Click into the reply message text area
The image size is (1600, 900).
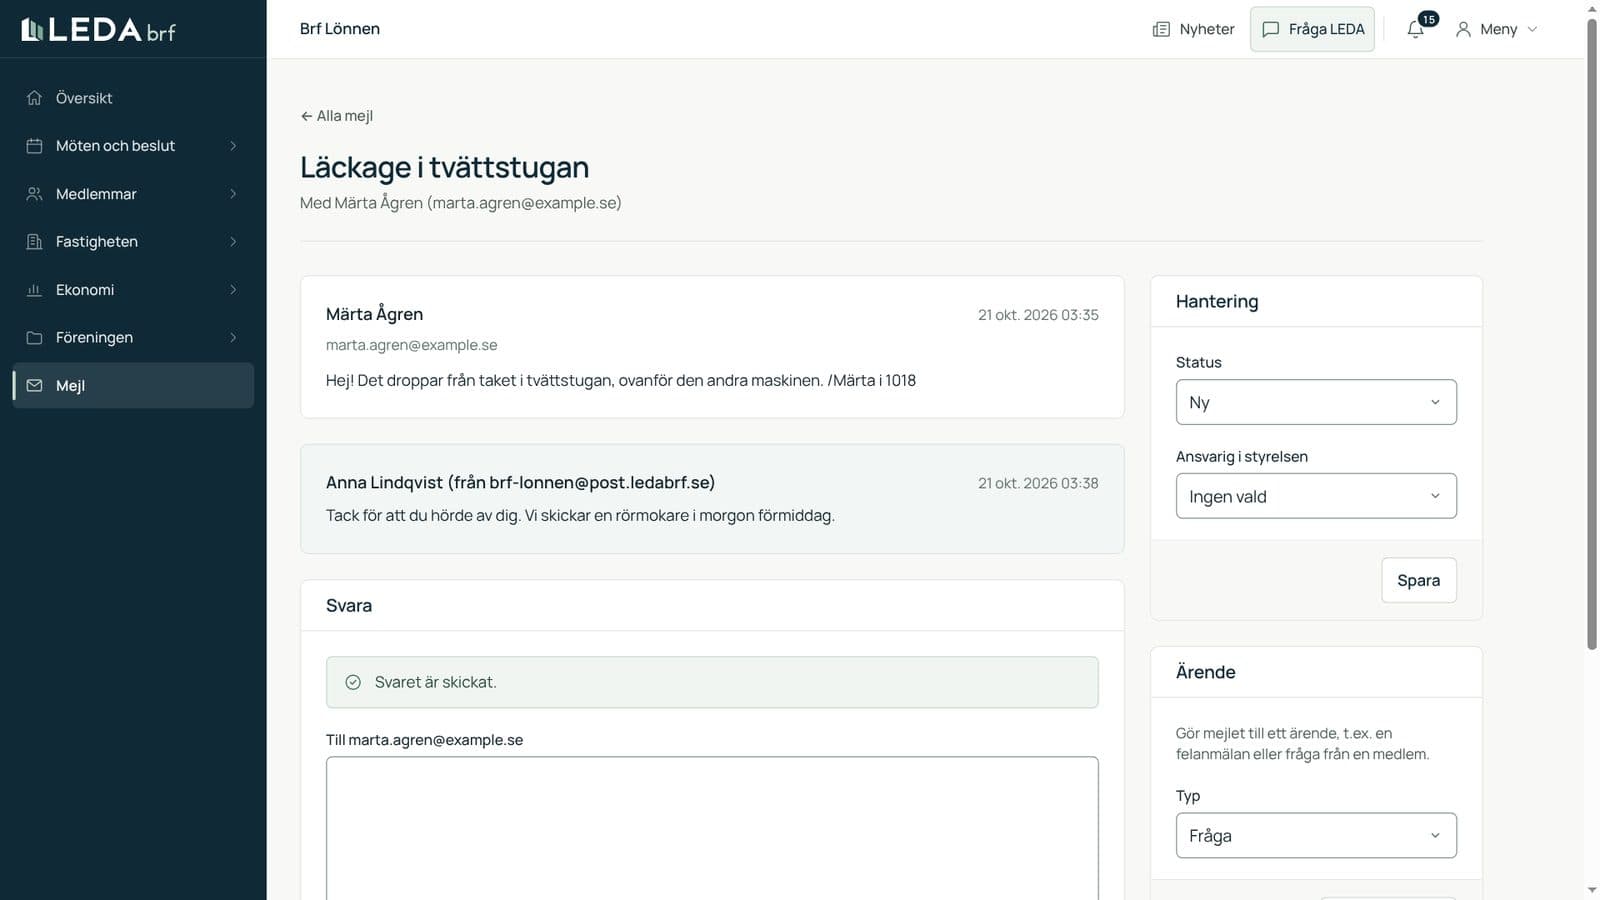click(712, 828)
